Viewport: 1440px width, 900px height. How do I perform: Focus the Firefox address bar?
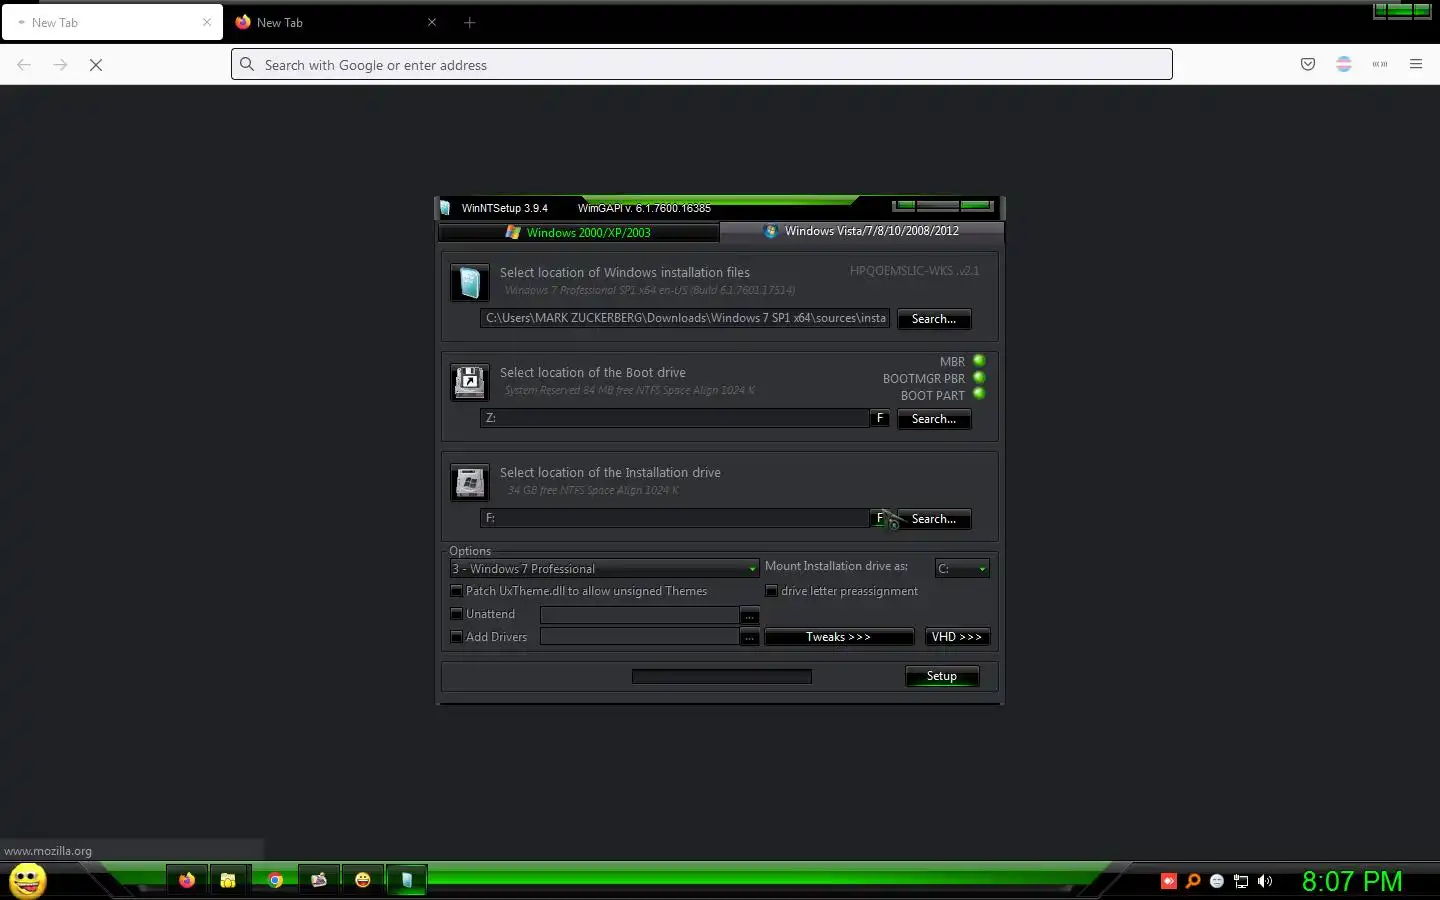tap(701, 64)
